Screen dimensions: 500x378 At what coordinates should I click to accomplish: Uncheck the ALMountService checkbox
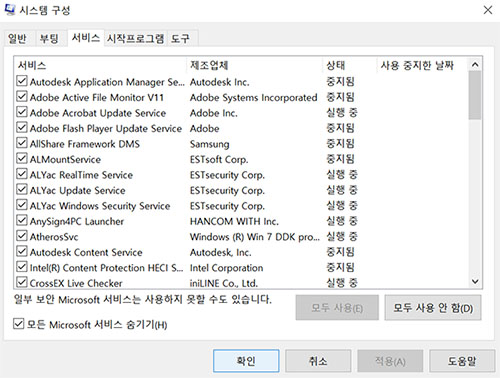22,158
